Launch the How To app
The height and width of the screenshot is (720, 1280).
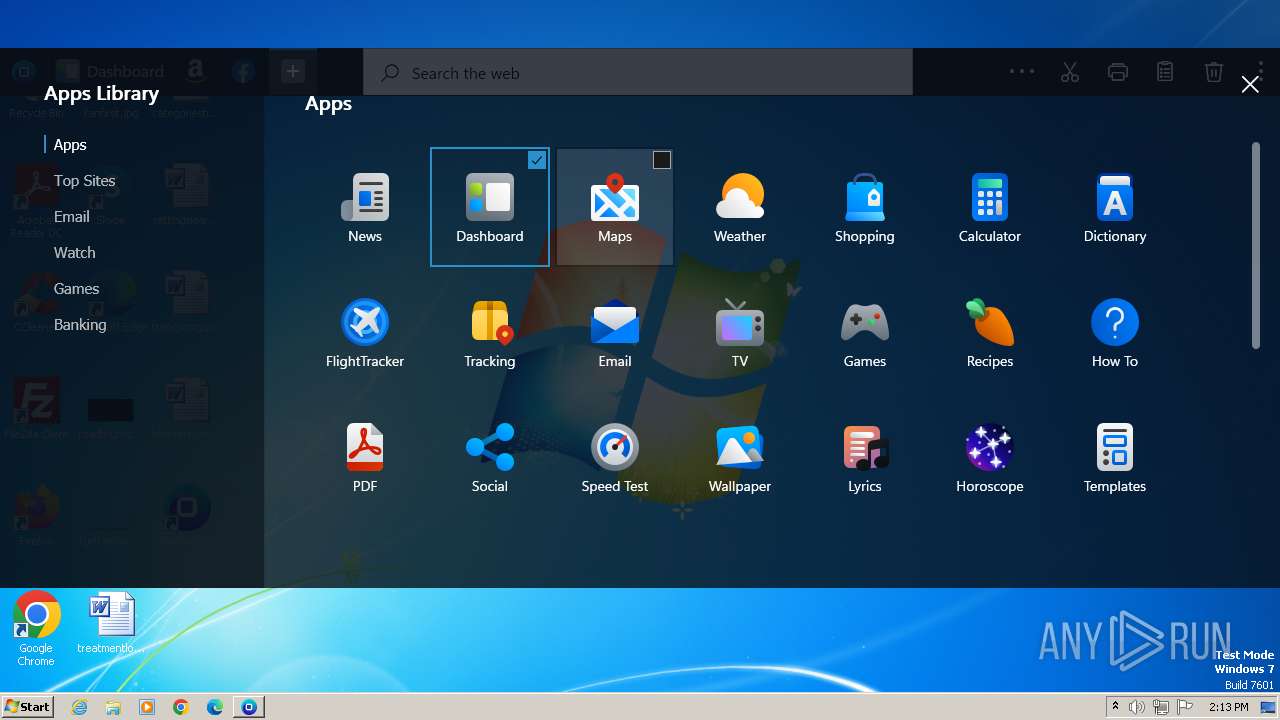click(1115, 333)
